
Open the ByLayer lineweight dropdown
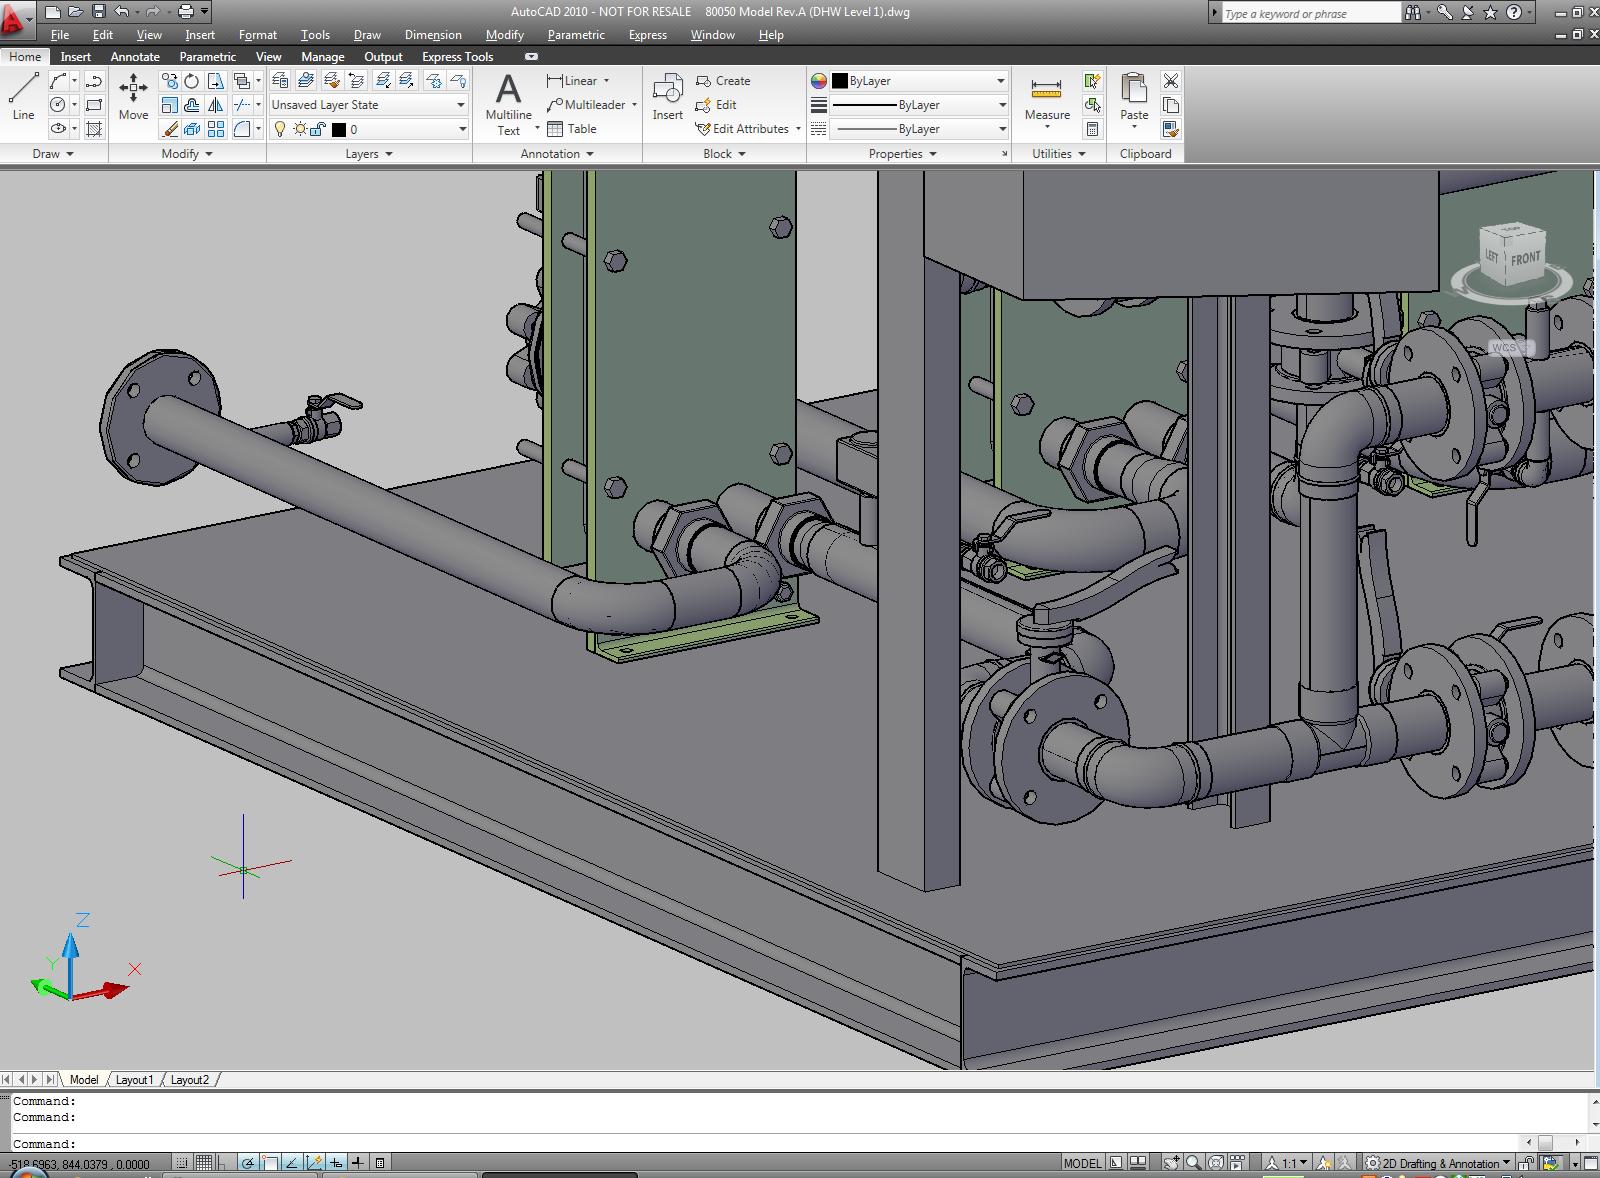coord(919,105)
